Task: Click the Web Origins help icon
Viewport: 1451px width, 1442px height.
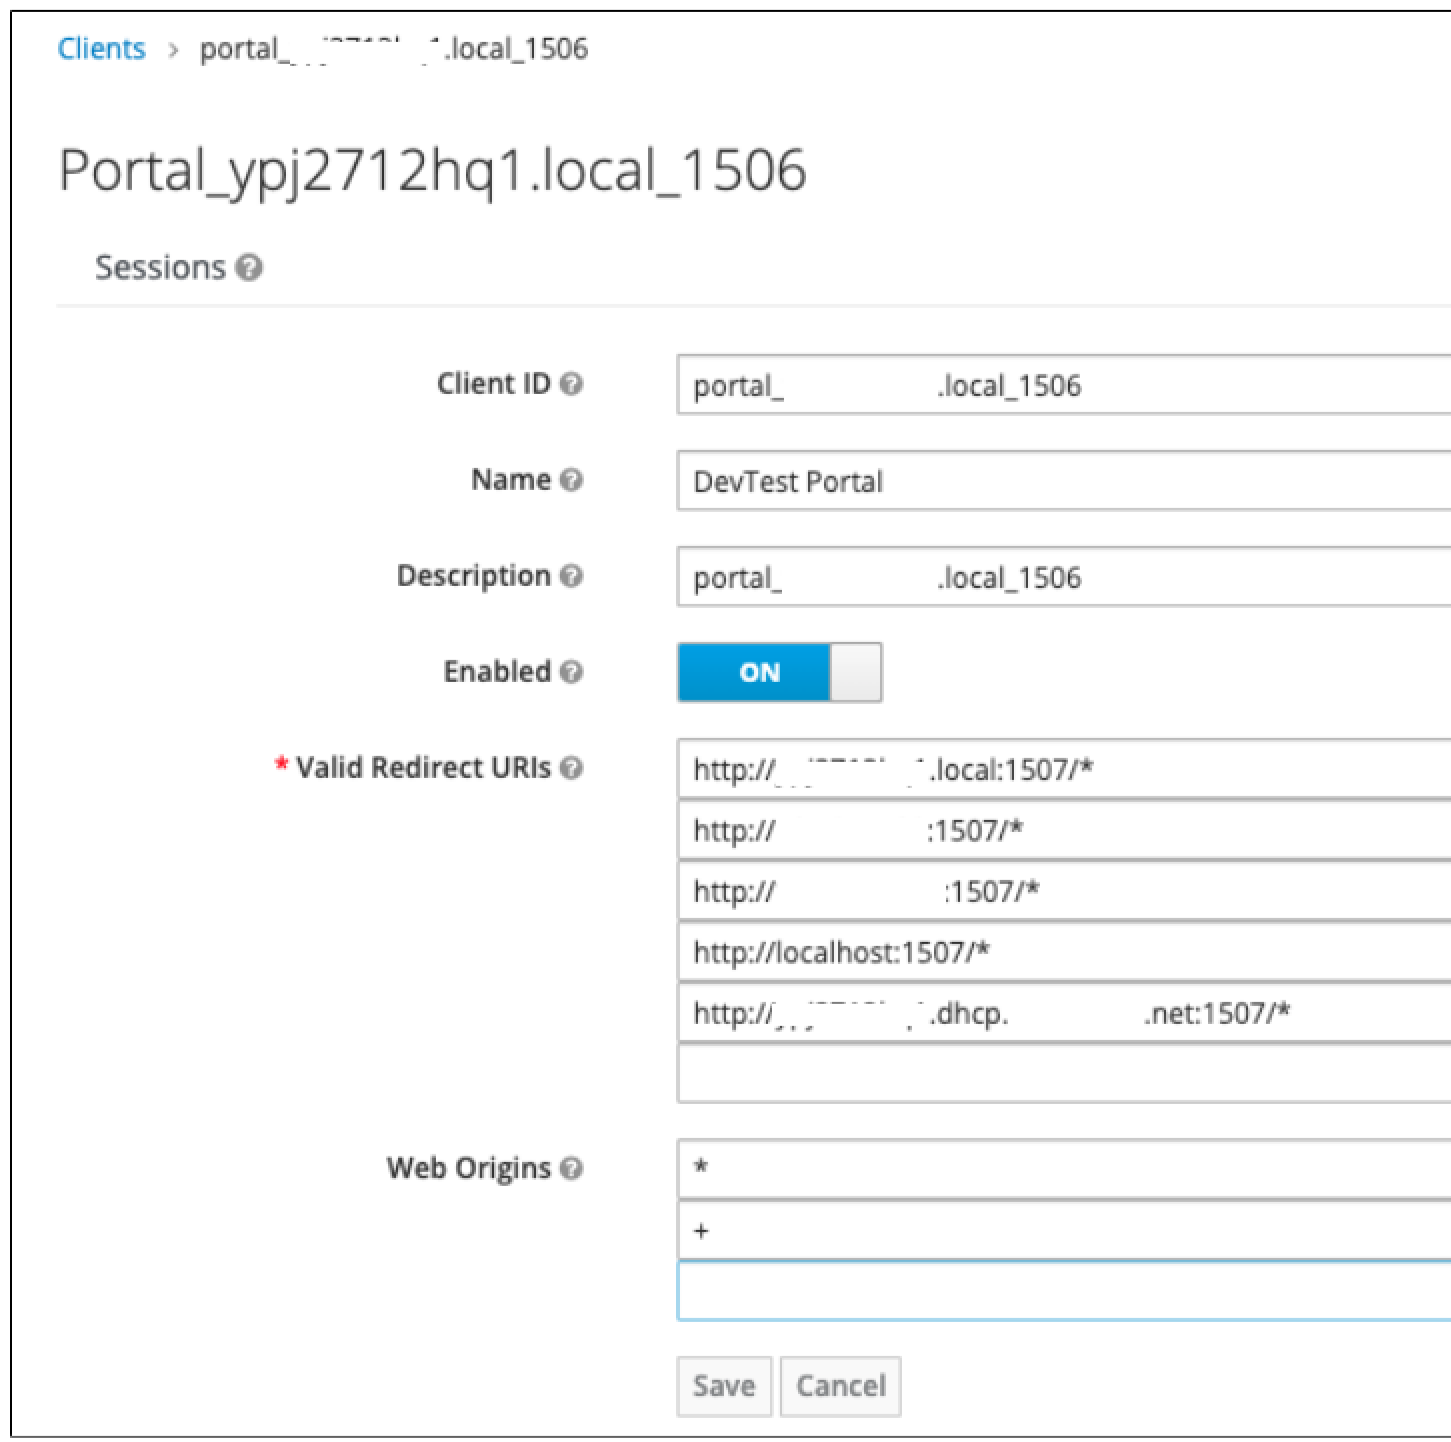Action: (571, 1168)
